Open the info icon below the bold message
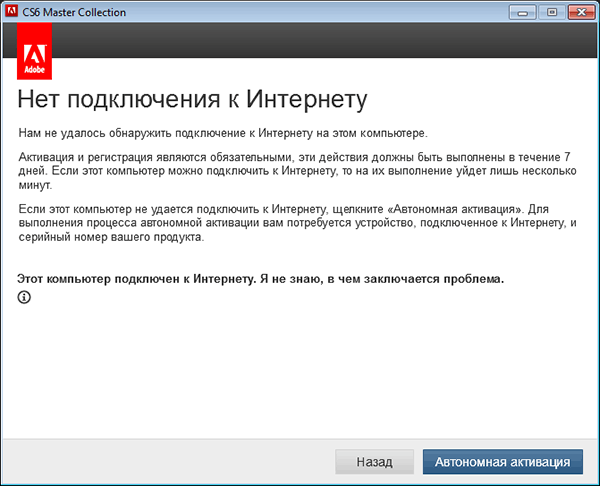Screen dimensions: 600x486 coord(24,297)
